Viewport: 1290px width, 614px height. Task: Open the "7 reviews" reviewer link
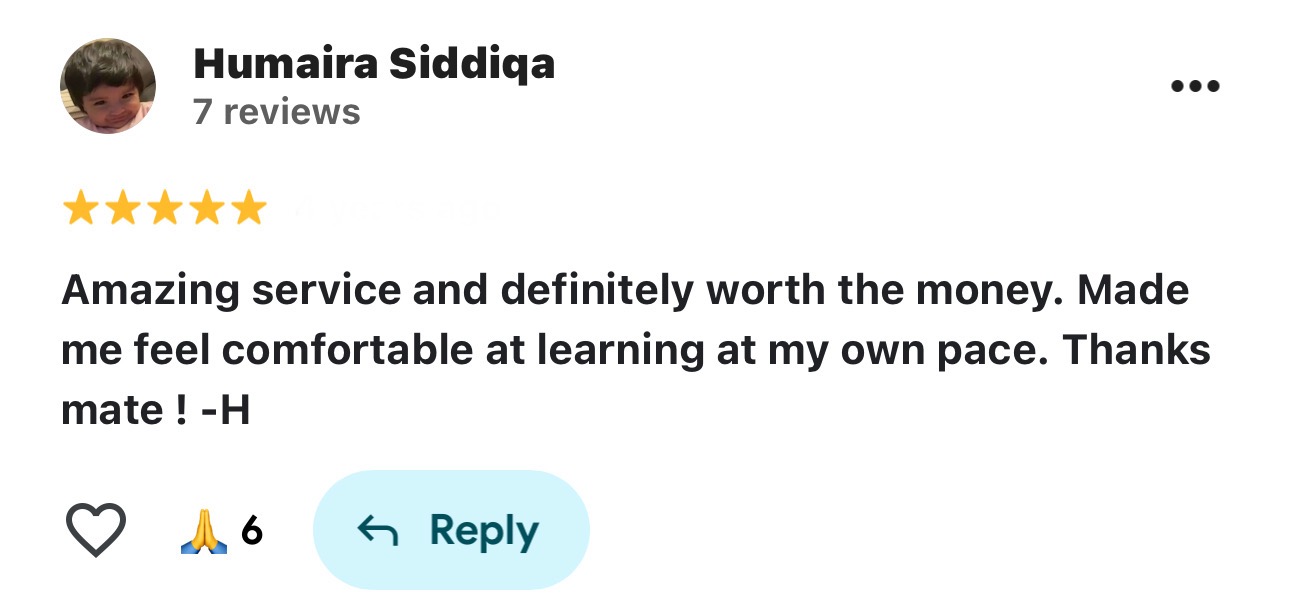(276, 112)
